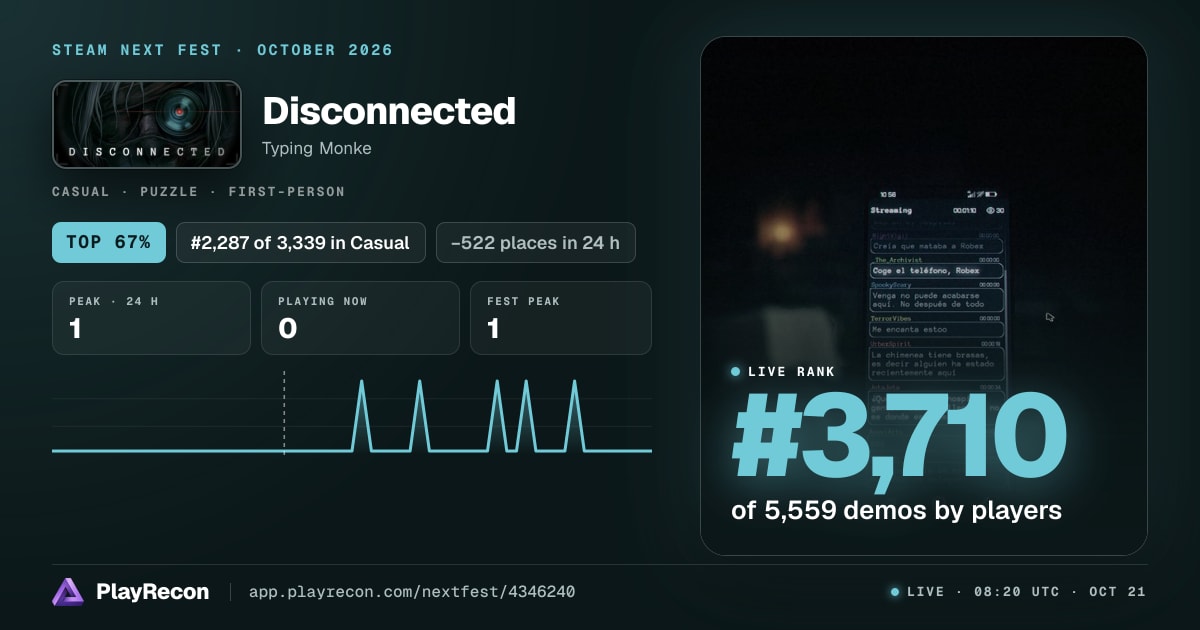1200x630 pixels.
Task: Click the TOP 67% badge
Action: pos(109,242)
